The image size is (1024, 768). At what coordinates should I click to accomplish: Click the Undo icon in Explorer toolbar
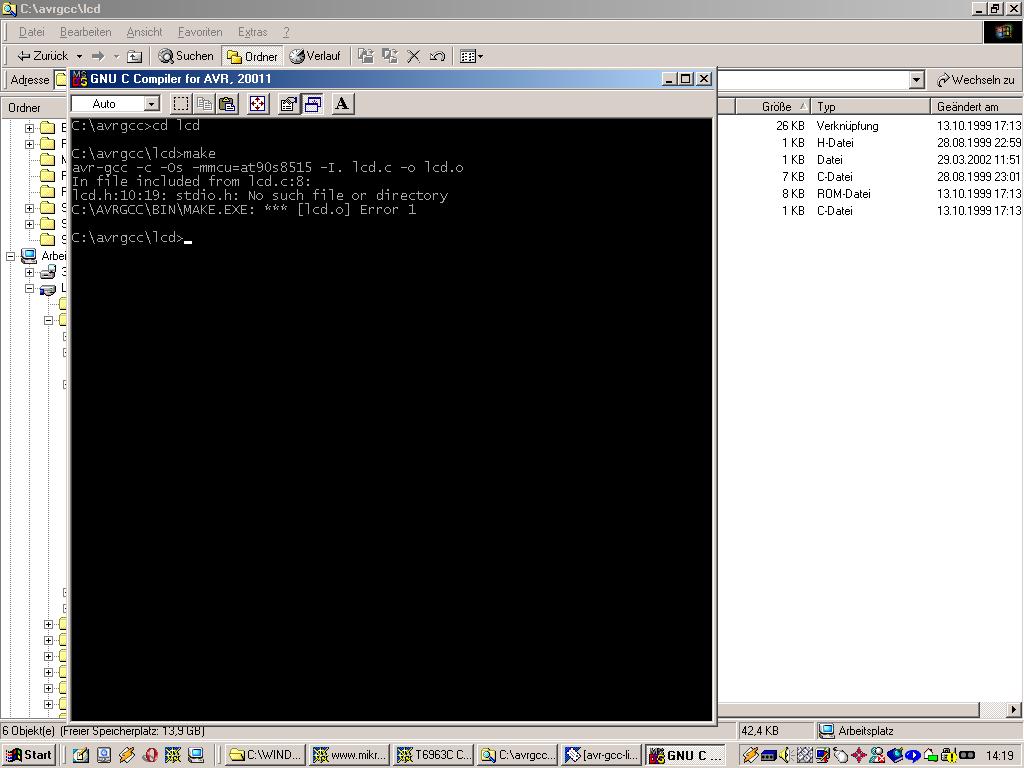tap(437, 56)
